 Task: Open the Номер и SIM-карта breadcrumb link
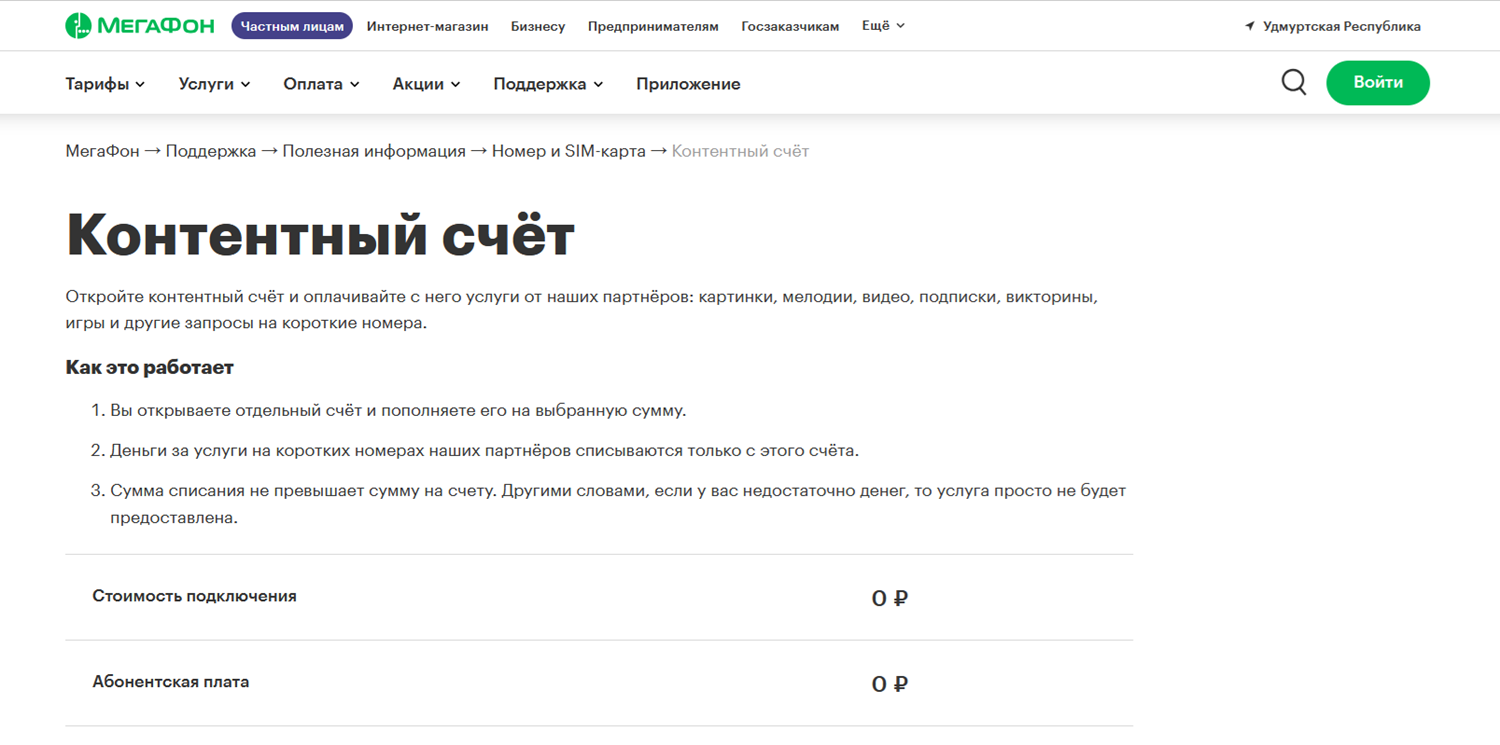(569, 151)
